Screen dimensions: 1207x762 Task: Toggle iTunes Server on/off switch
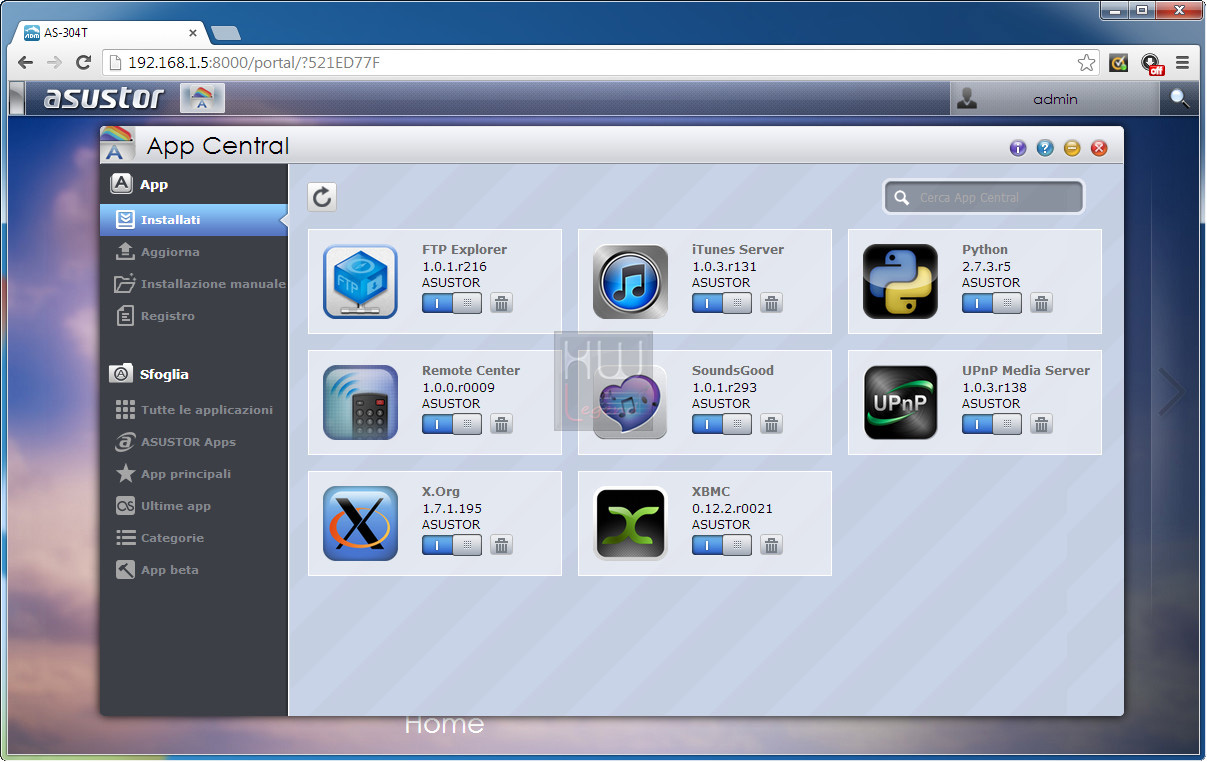[x=722, y=303]
